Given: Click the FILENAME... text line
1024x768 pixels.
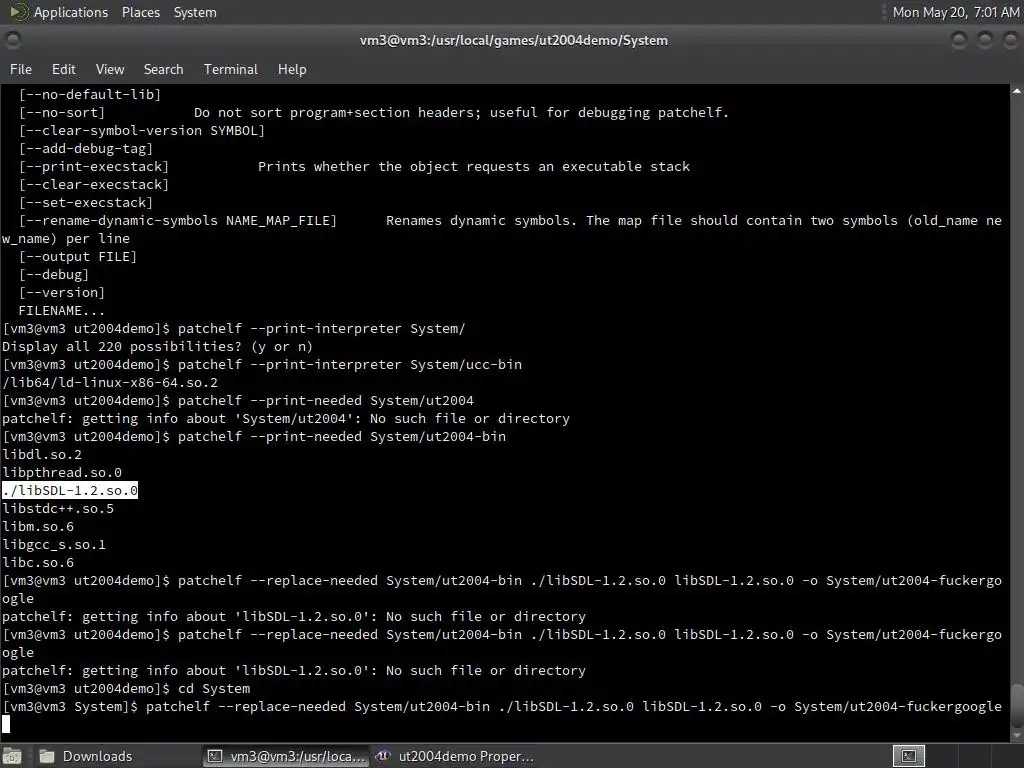Looking at the screenshot, I should 62,311.
